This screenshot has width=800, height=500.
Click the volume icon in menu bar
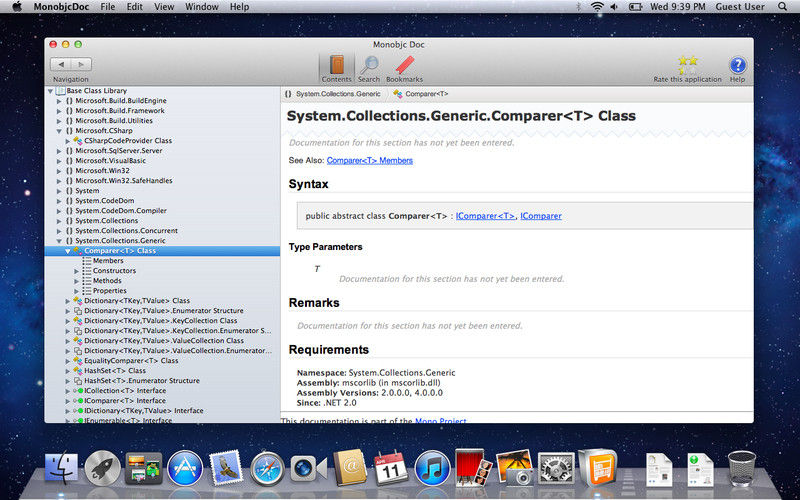[x=614, y=7]
